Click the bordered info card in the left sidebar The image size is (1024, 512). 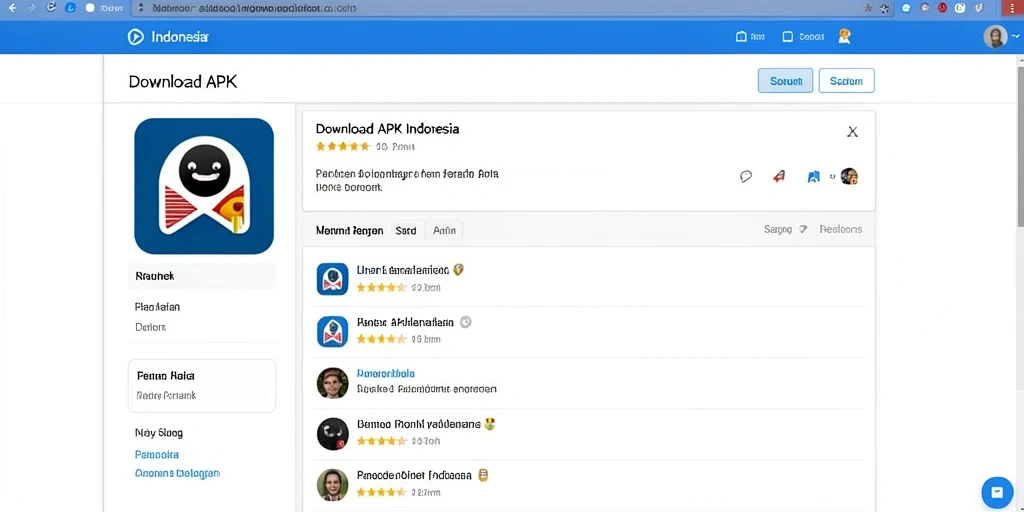202,386
